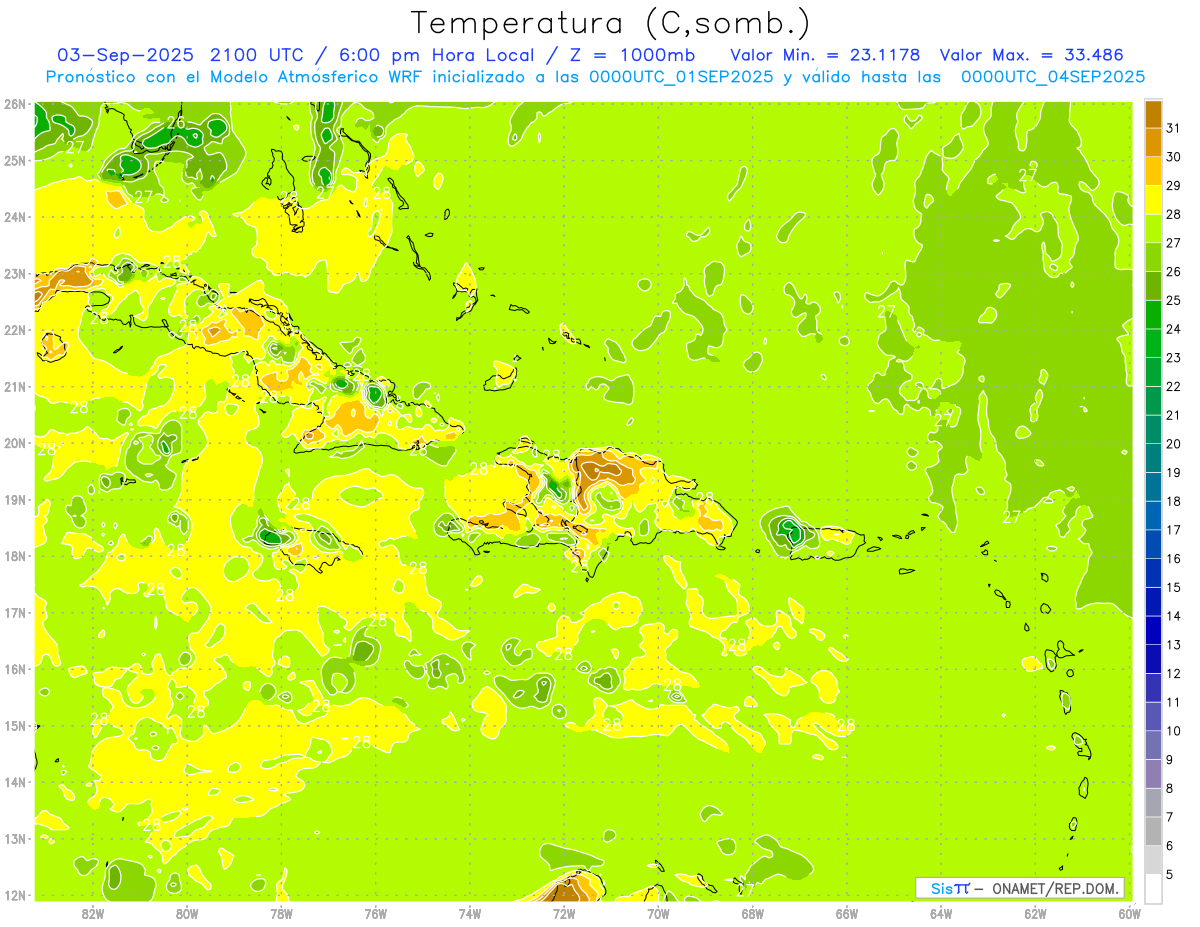The height and width of the screenshot is (927, 1200).
Task: Click the 20N latitude axis label
Action: (x=15, y=443)
